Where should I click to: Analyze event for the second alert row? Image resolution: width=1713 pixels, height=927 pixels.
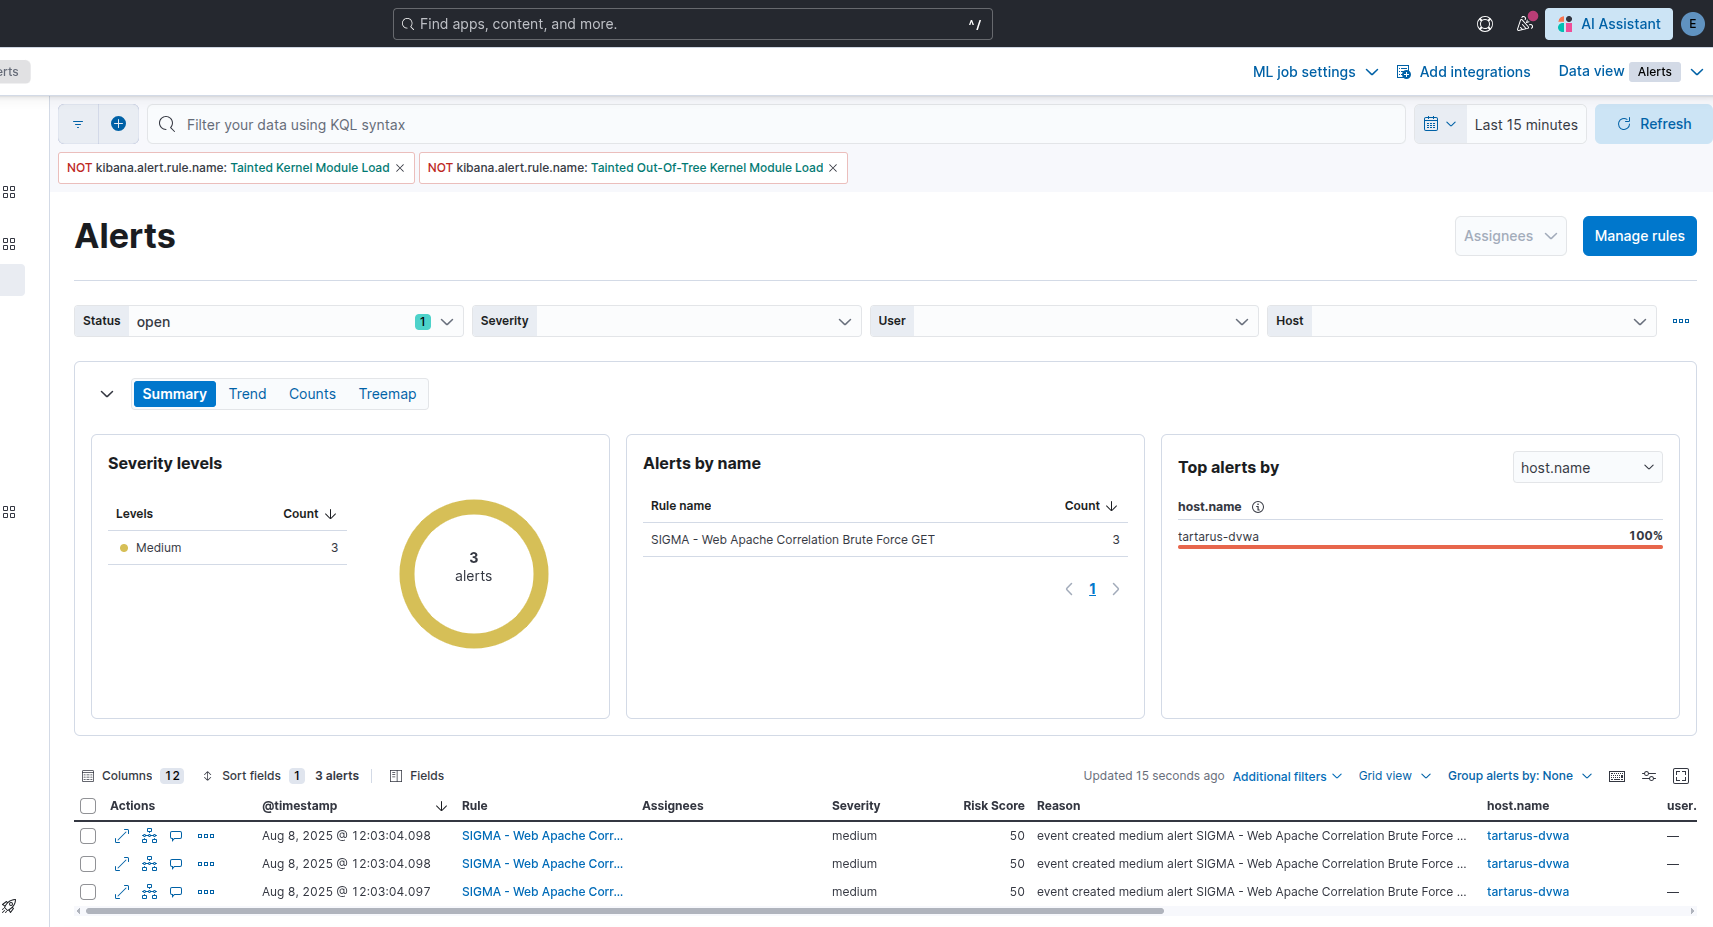coord(149,864)
